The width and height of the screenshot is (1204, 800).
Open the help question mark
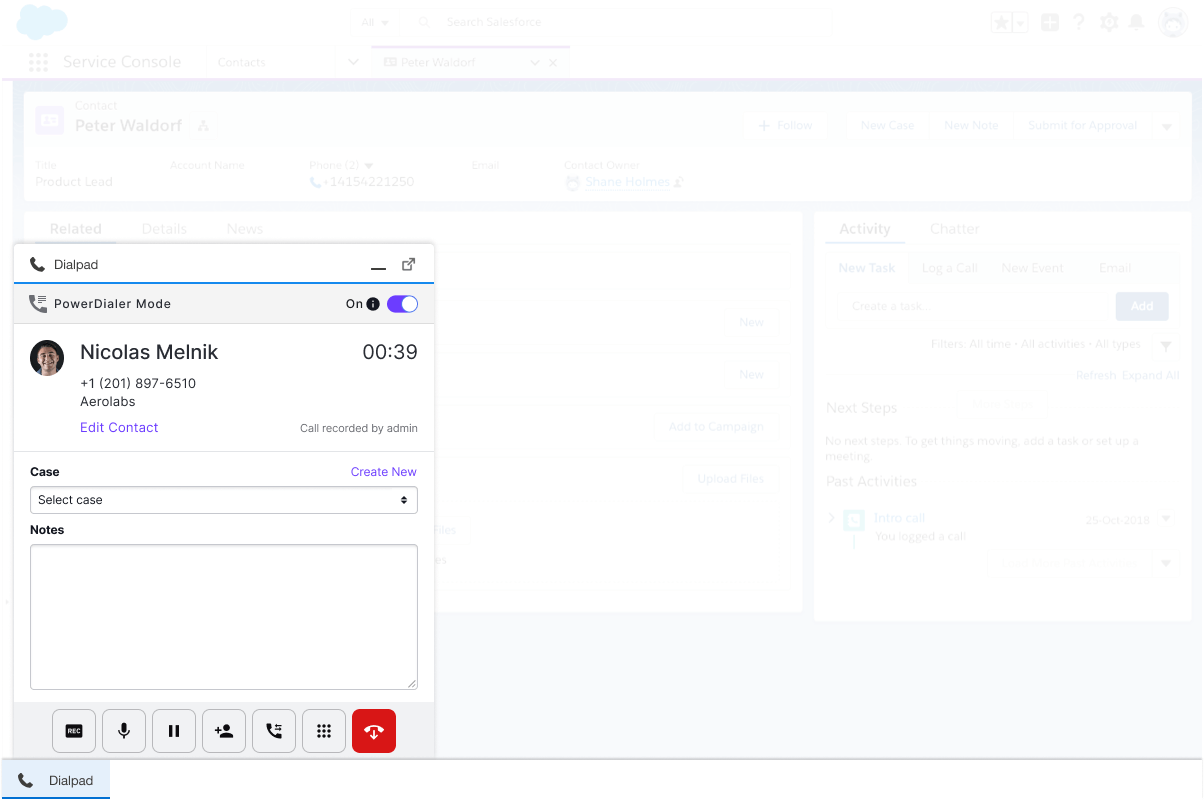click(1079, 22)
